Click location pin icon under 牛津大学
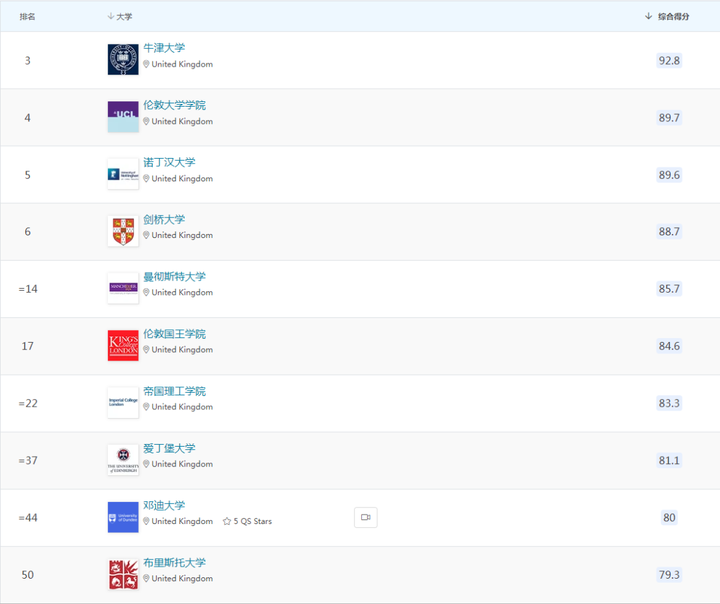720x604 pixels. pos(146,64)
